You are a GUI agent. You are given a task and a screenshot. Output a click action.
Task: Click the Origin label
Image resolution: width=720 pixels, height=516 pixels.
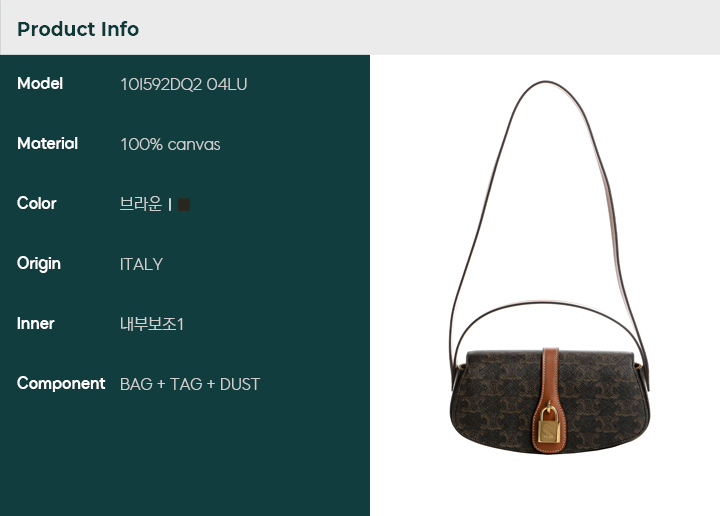[x=39, y=264]
